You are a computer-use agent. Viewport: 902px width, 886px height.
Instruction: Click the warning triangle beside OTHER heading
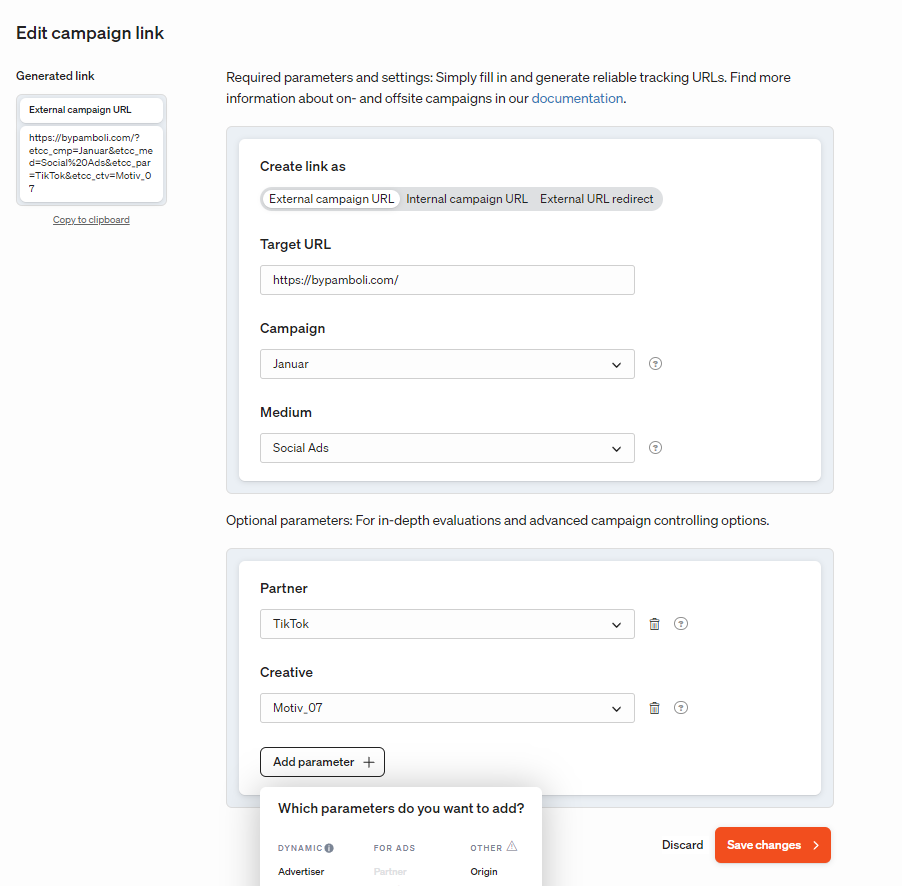click(x=512, y=846)
